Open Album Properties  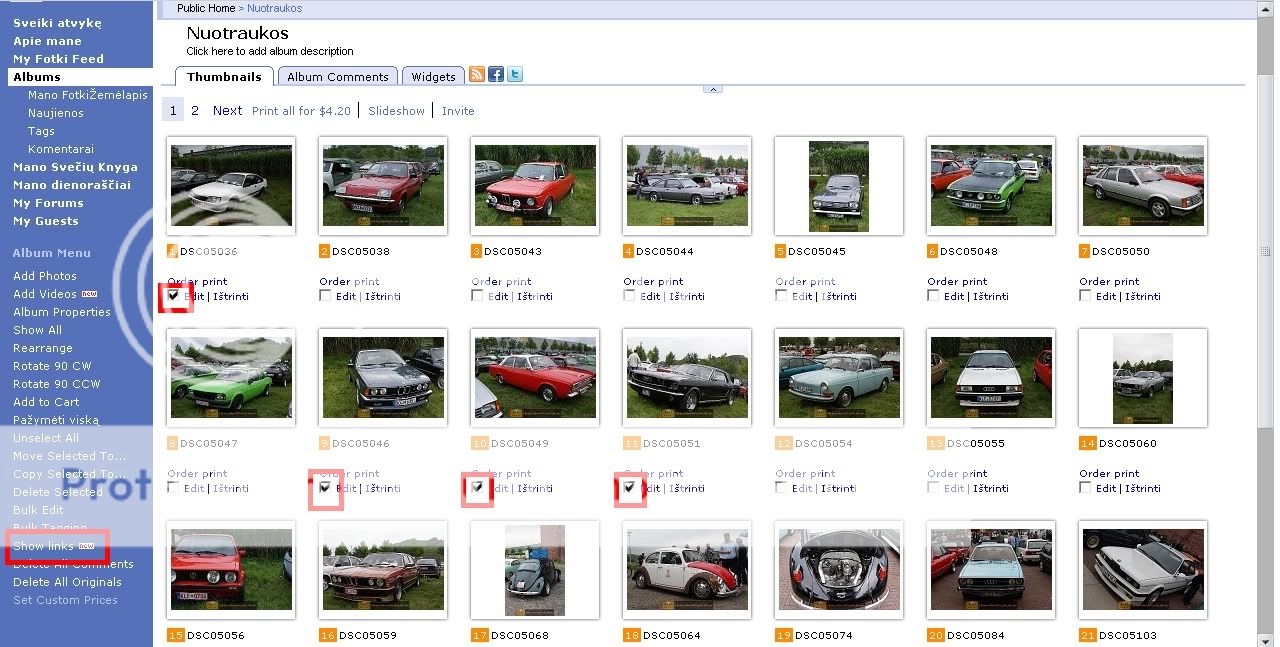coord(62,312)
